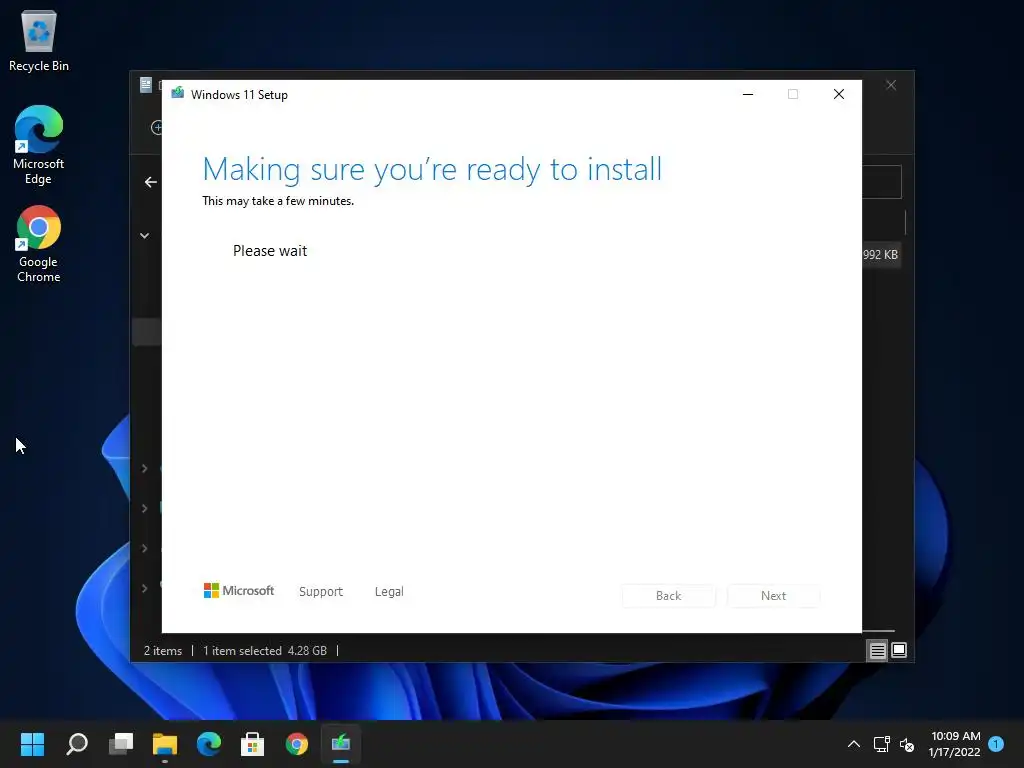
Task: Click the muted volume tray icon
Action: point(907,744)
